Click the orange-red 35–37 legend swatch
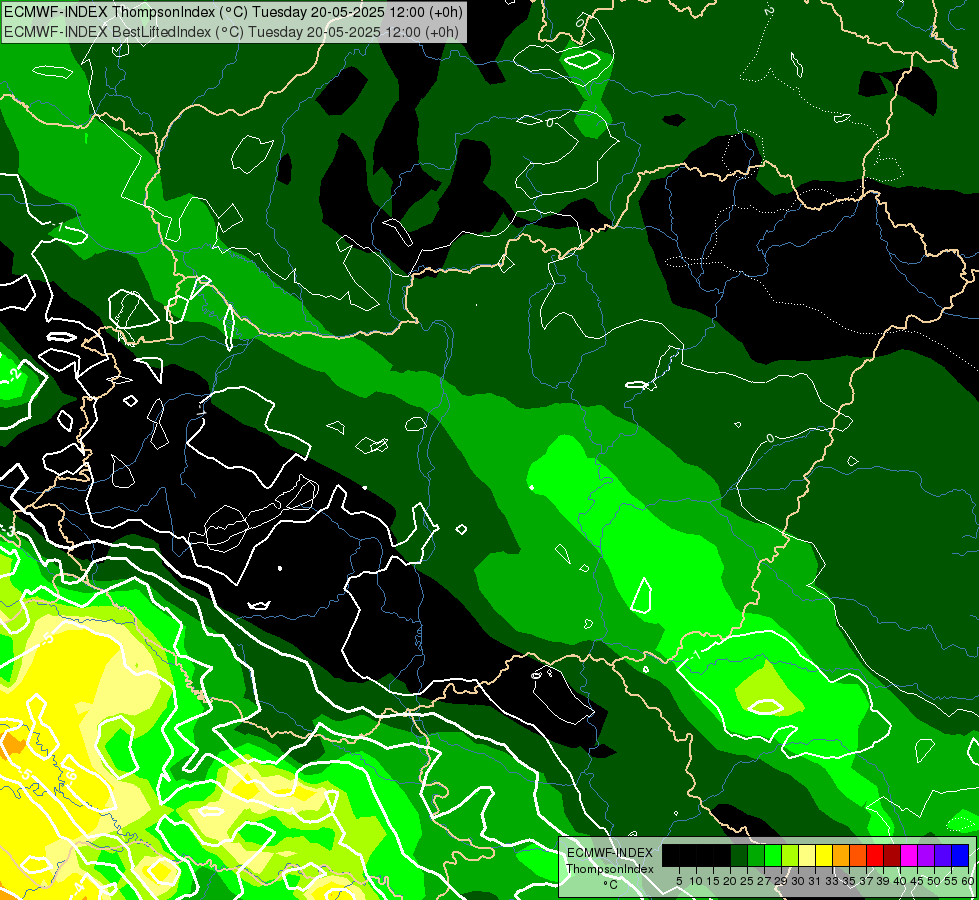 (x=858, y=855)
